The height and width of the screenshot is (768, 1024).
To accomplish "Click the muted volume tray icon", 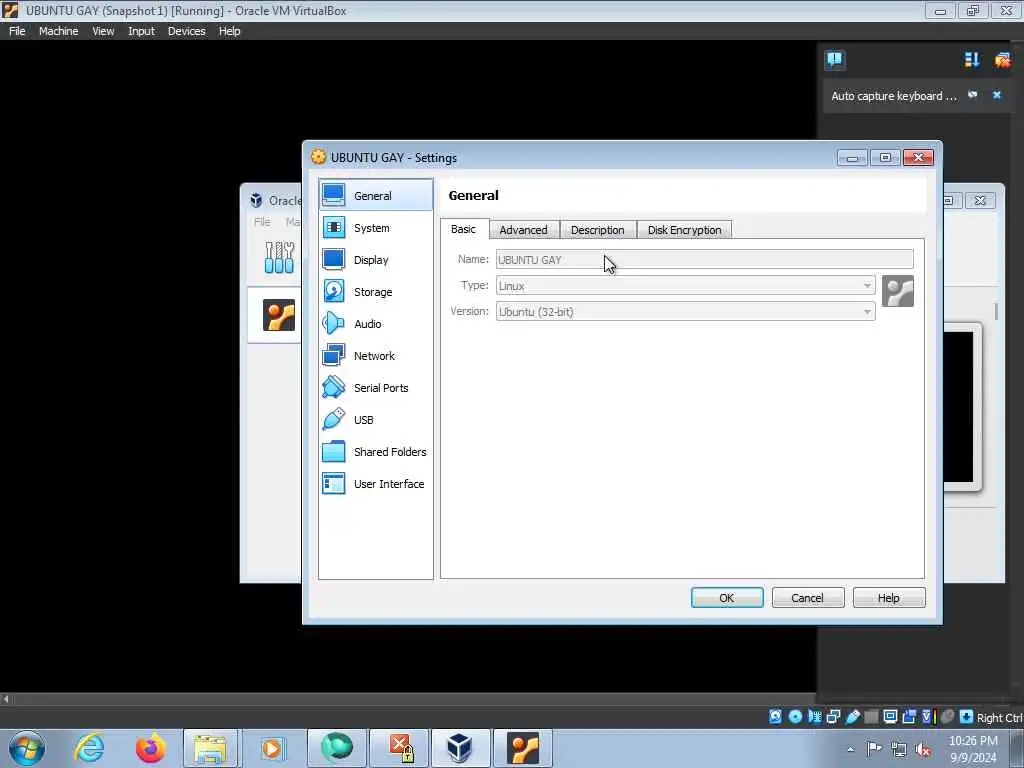I will [x=923, y=749].
